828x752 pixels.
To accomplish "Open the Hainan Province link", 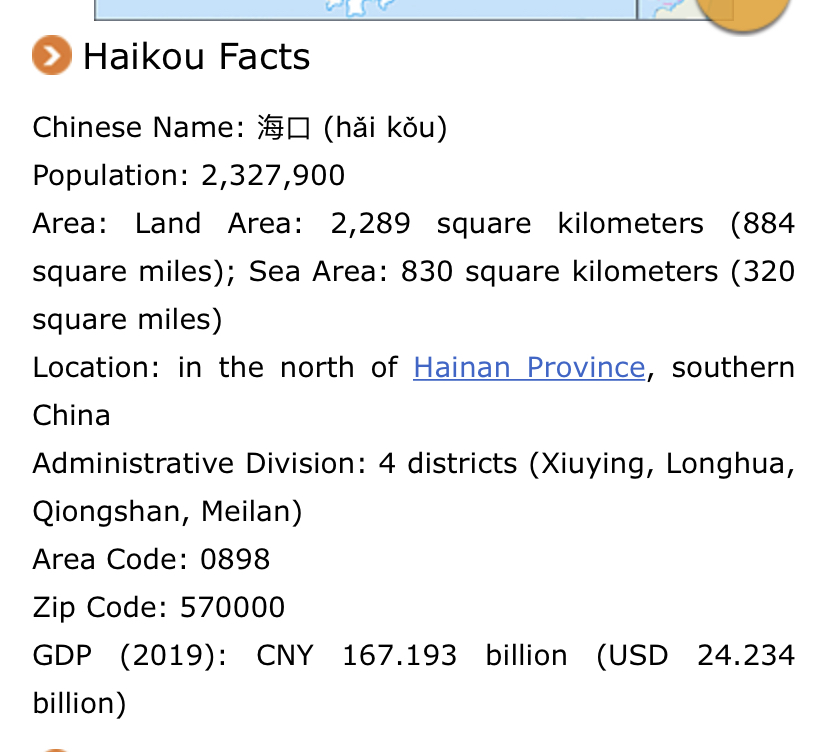I will 529,367.
